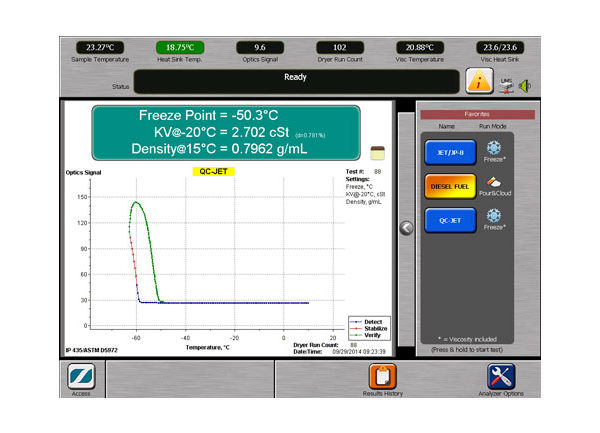Image resolution: width=600 pixels, height=433 pixels.
Task: Open the sample note icon beside results
Action: click(378, 152)
